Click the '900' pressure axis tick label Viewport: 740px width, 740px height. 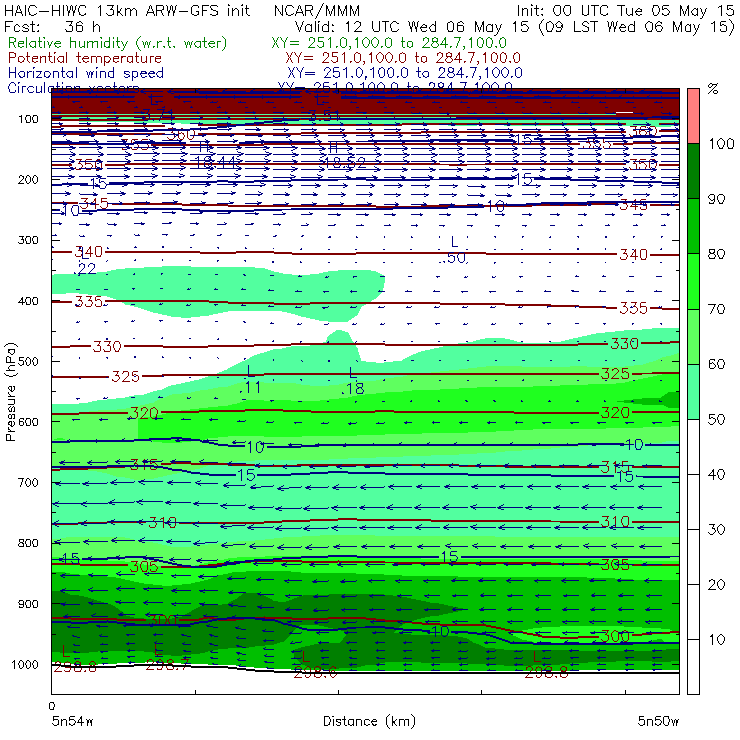[x=28, y=604]
